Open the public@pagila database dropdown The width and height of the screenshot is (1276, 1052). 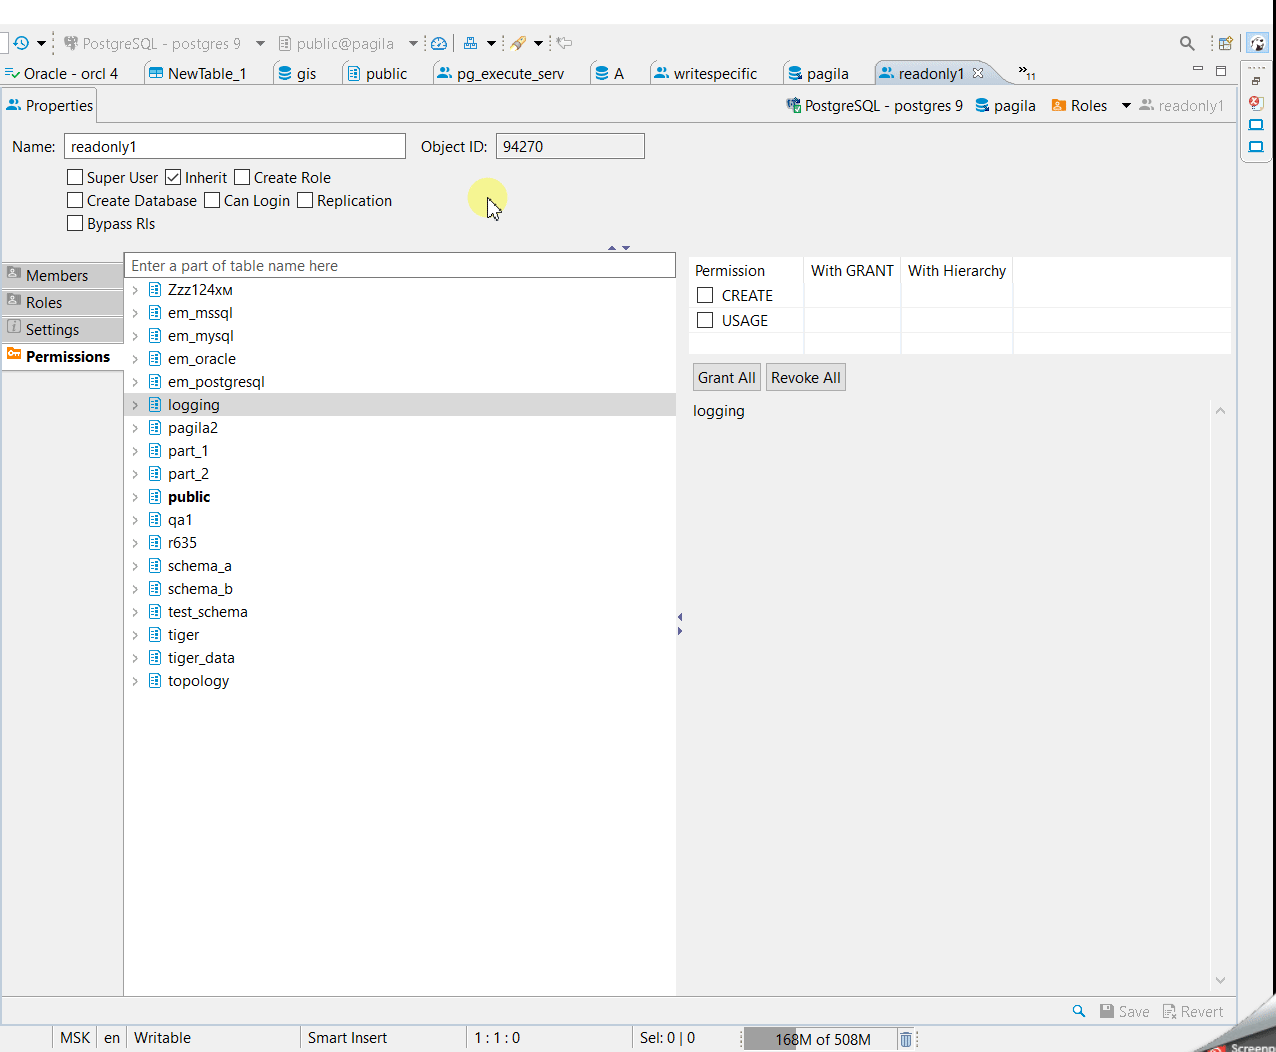(x=413, y=43)
